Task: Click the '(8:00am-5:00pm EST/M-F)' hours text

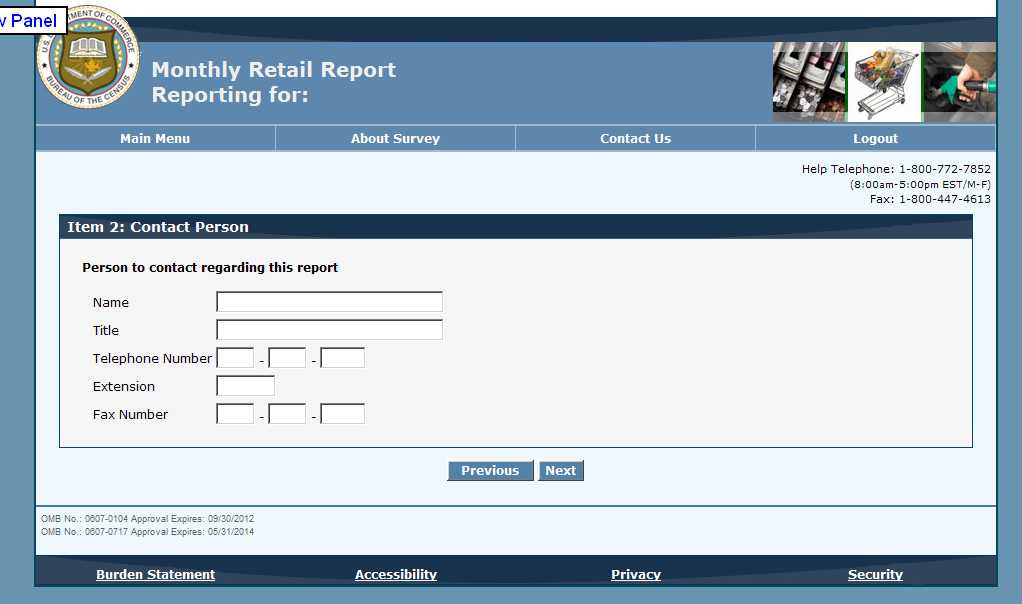Action: 920,184
